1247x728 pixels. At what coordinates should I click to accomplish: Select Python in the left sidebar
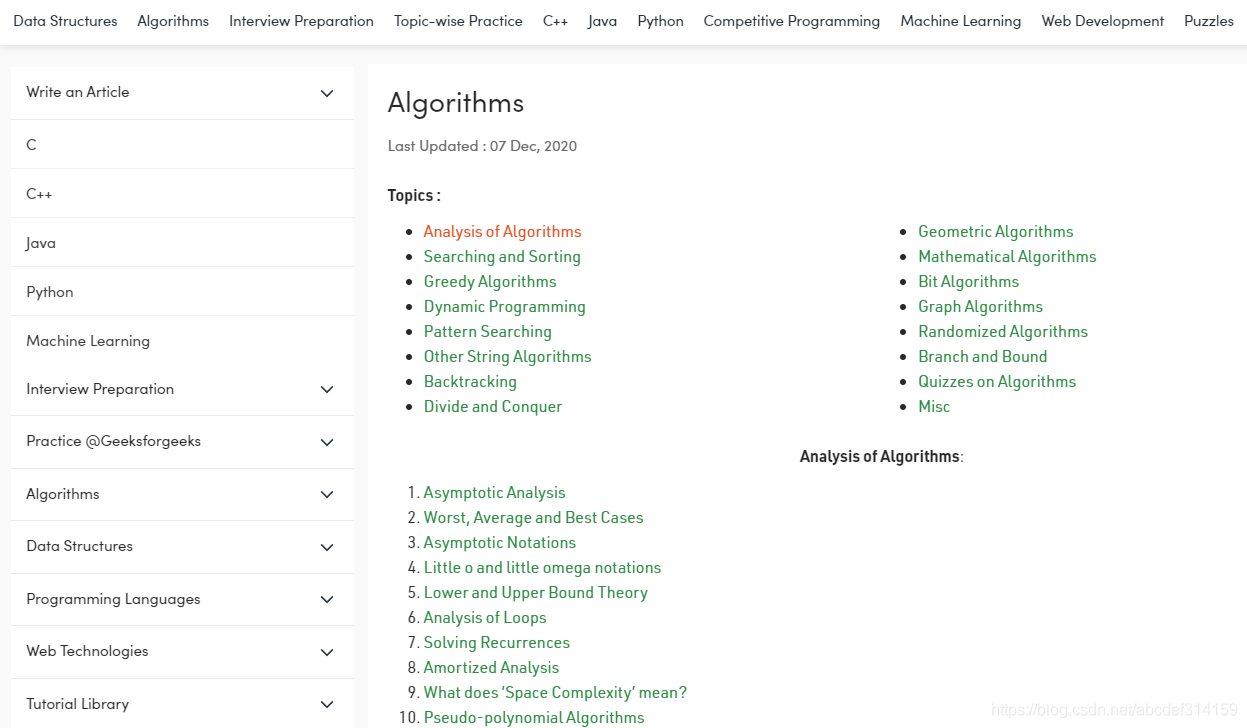tap(50, 292)
